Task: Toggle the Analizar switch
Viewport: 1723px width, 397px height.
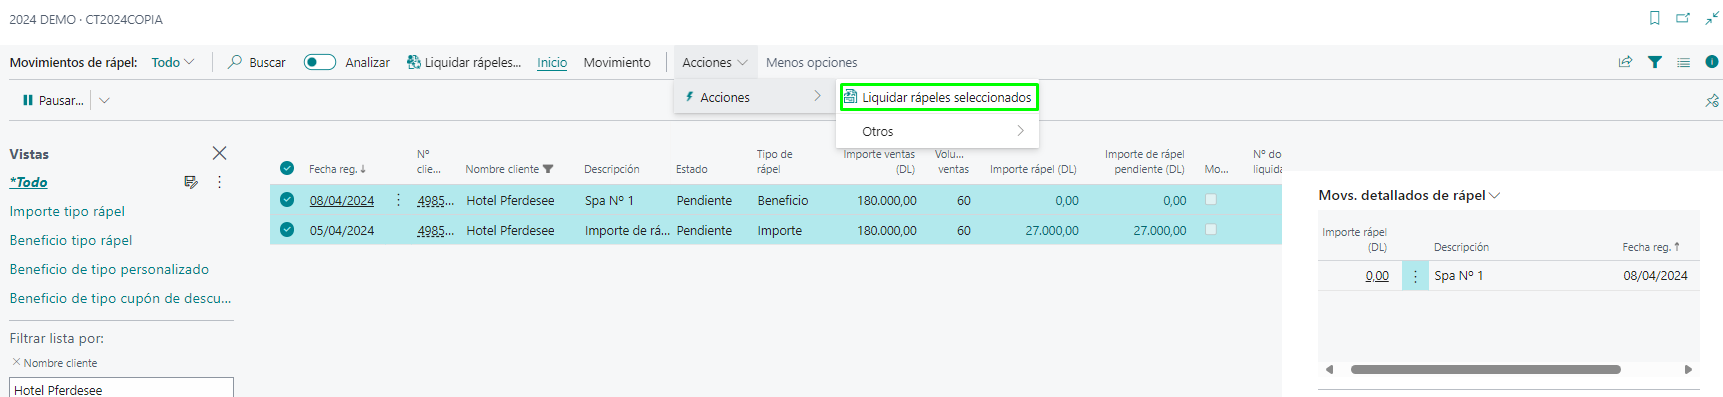Action: pos(319,62)
